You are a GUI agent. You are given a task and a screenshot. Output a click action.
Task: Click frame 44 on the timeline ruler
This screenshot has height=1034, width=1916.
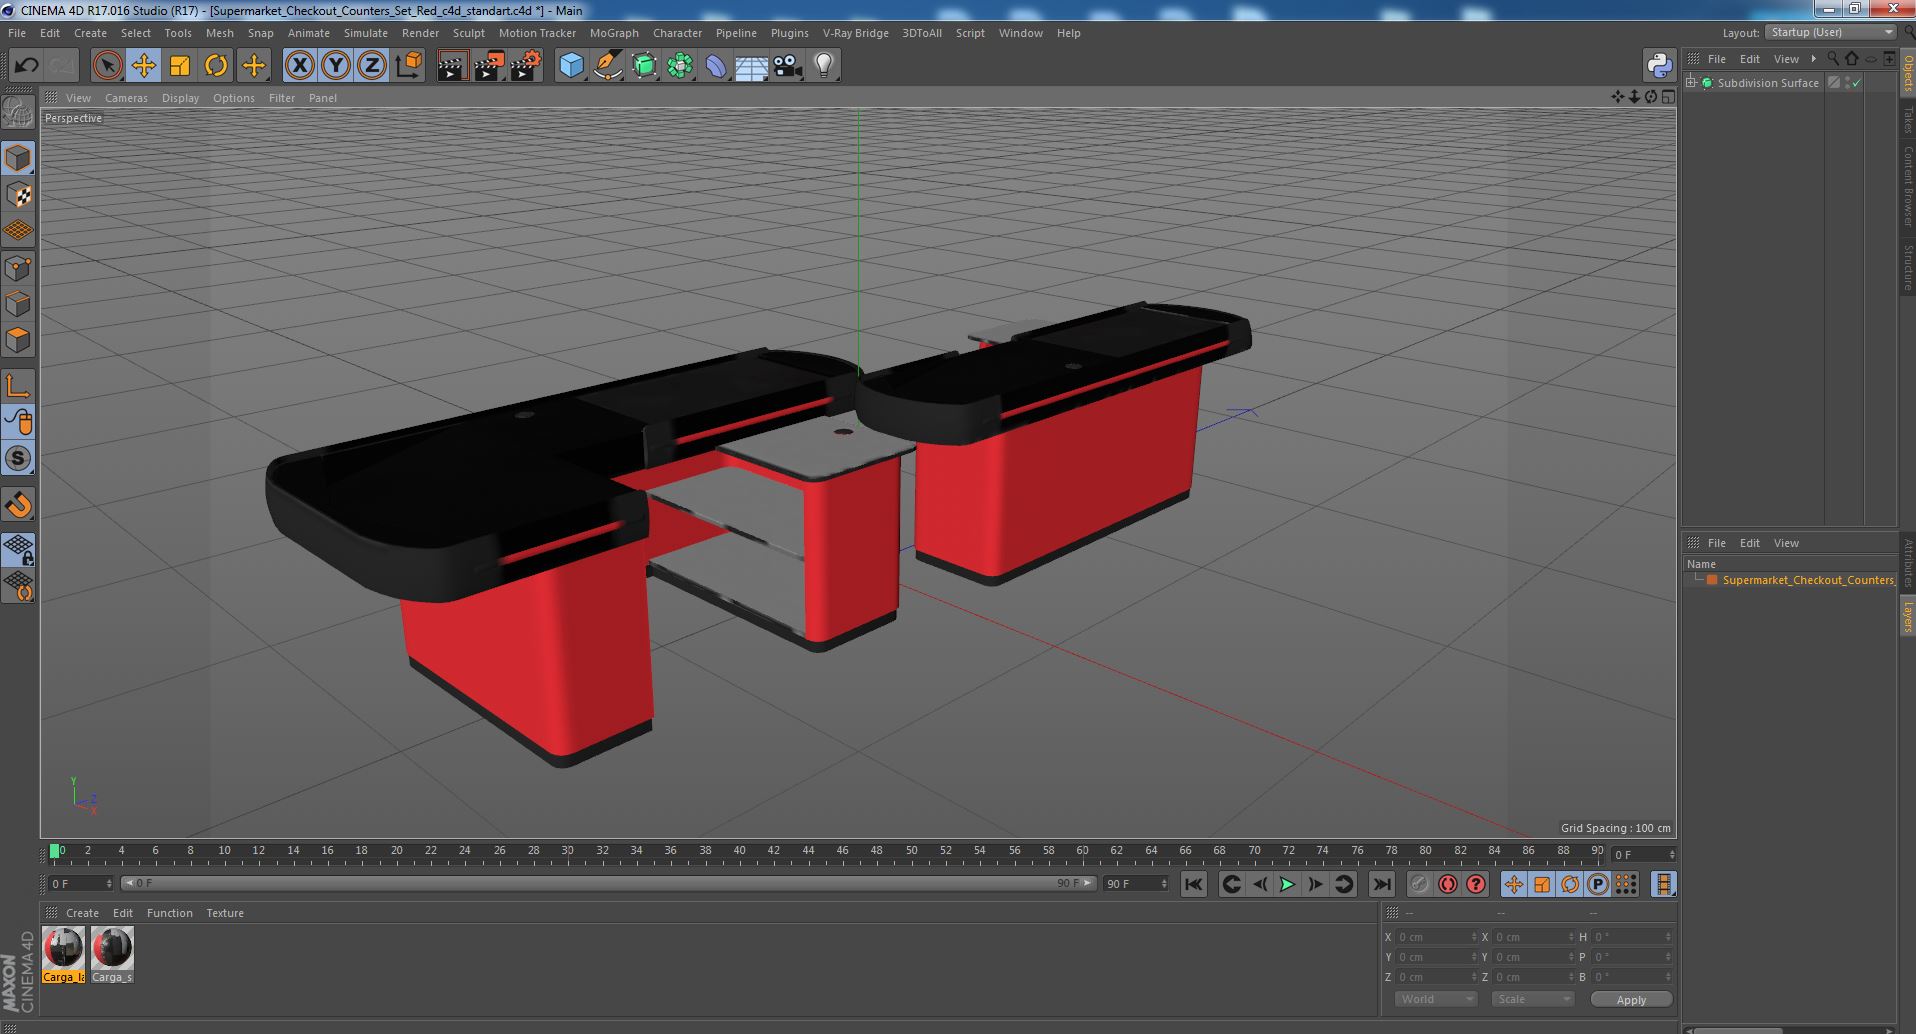pos(808,851)
